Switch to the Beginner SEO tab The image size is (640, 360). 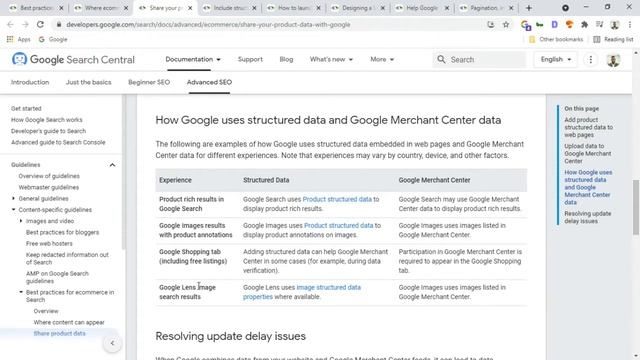click(x=149, y=82)
